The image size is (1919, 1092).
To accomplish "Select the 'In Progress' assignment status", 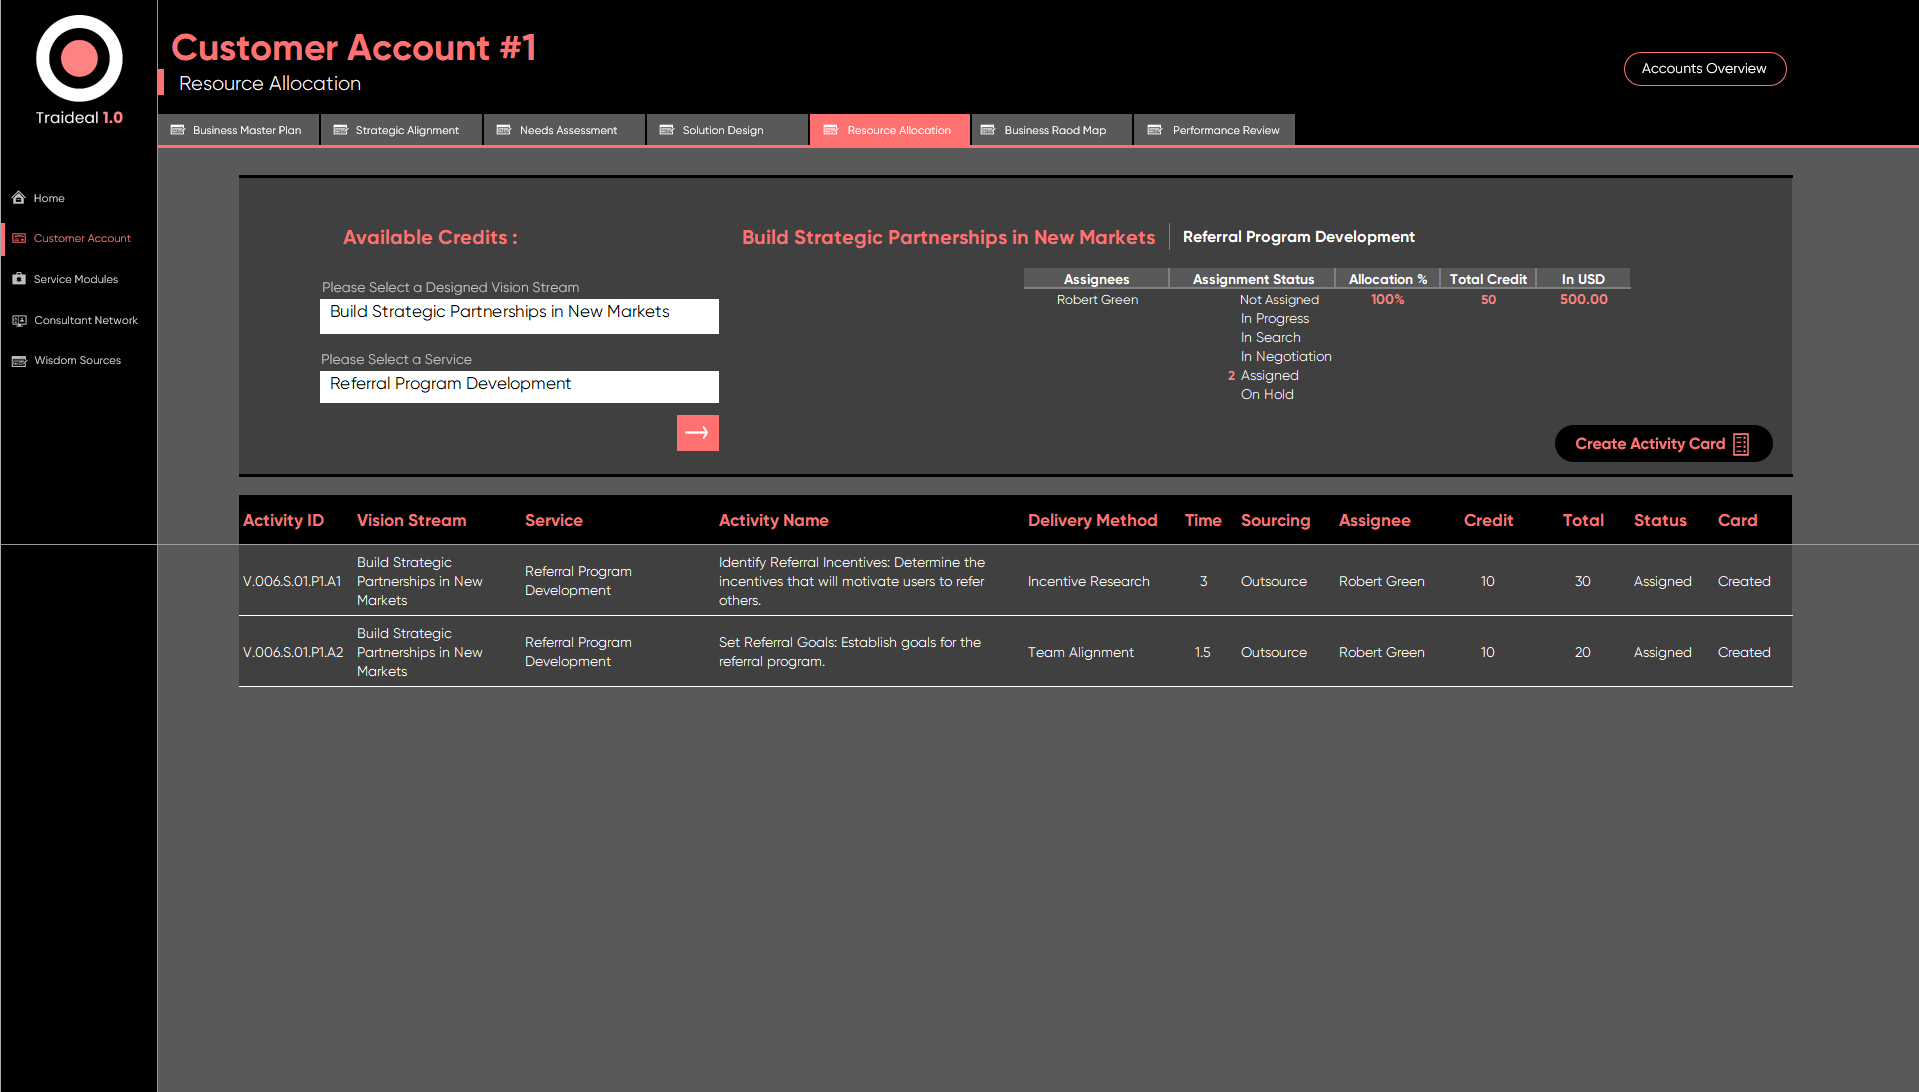I will click(1274, 319).
